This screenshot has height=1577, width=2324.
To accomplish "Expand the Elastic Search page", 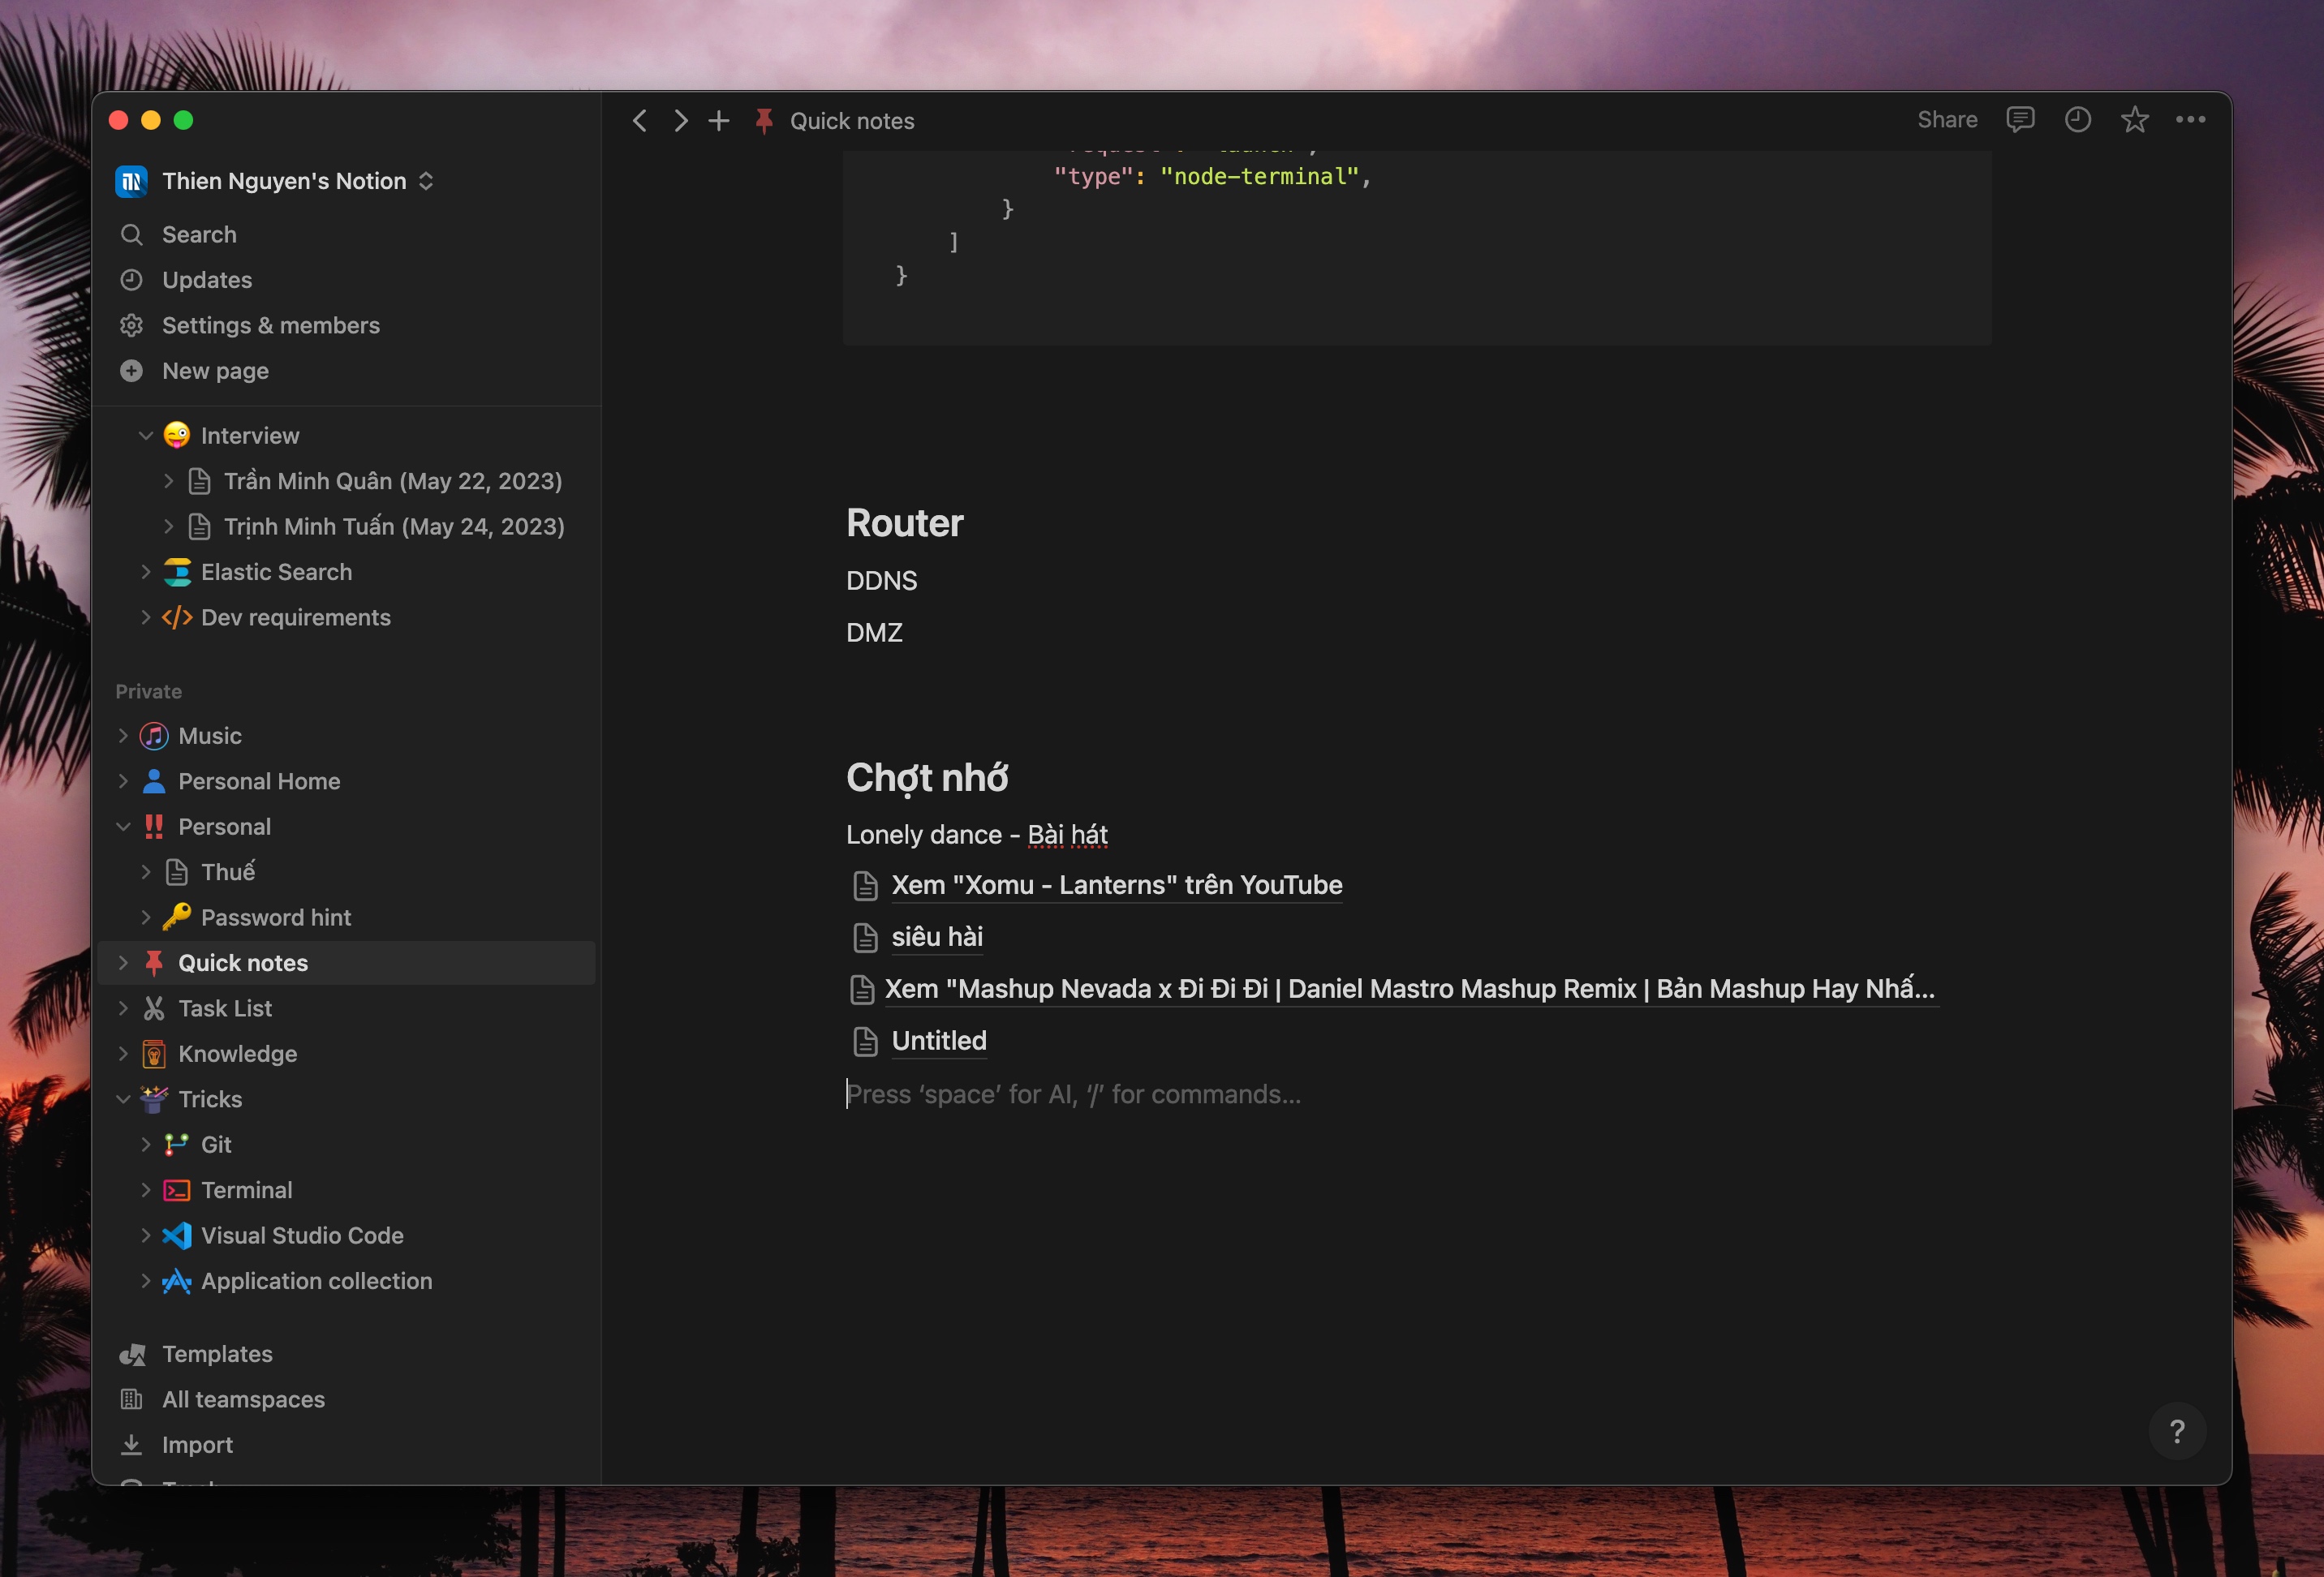I will point(146,571).
